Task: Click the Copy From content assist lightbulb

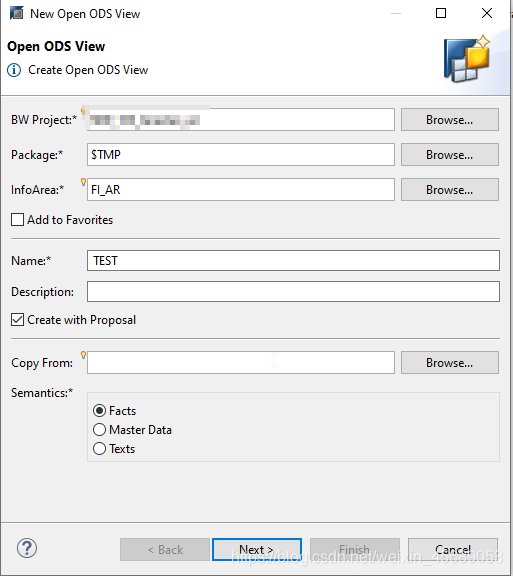Action: point(83,355)
